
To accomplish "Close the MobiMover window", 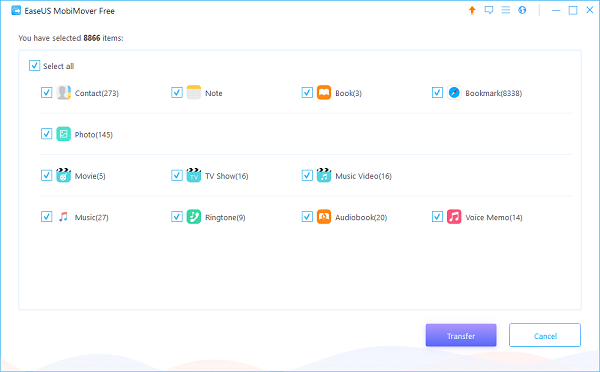I will (x=590, y=10).
